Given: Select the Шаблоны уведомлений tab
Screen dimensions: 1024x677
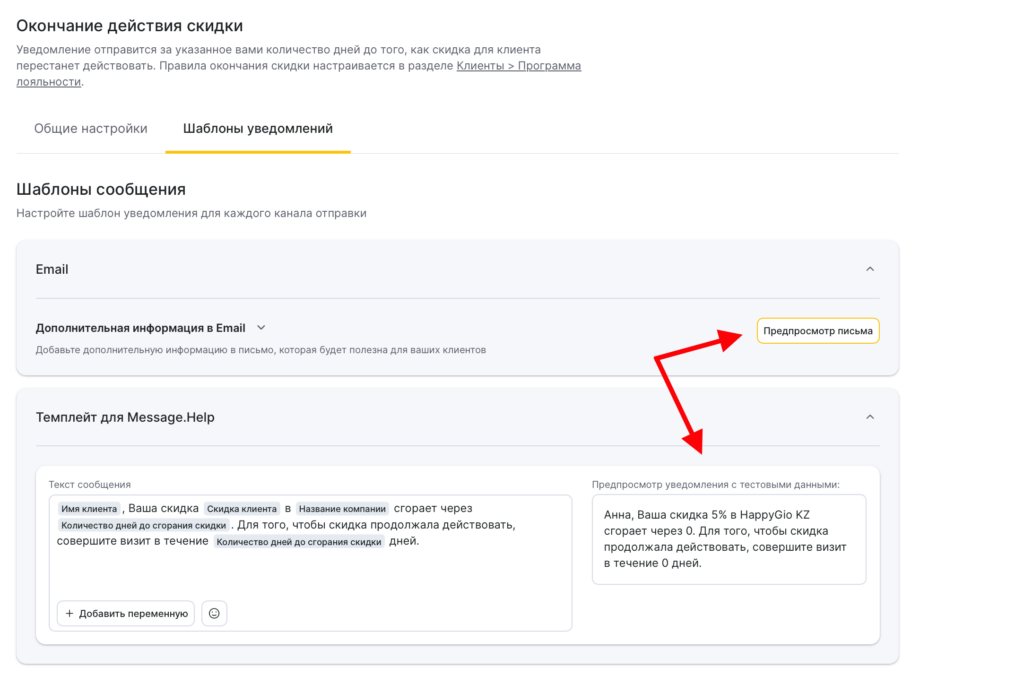Looking at the screenshot, I should [258, 129].
